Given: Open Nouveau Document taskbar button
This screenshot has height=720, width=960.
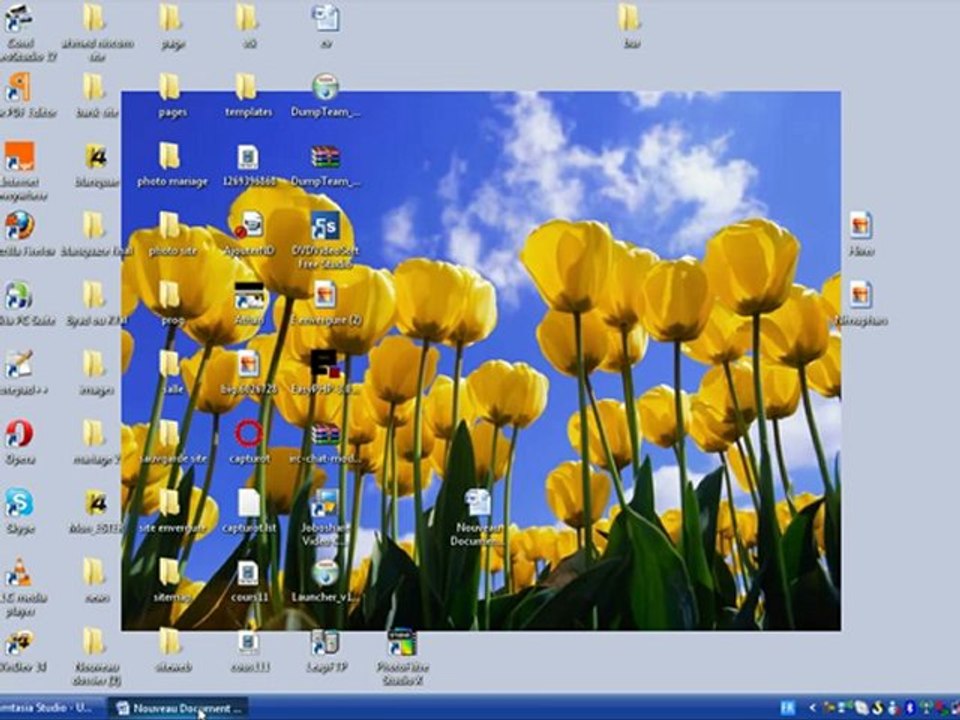Looking at the screenshot, I should [x=179, y=708].
